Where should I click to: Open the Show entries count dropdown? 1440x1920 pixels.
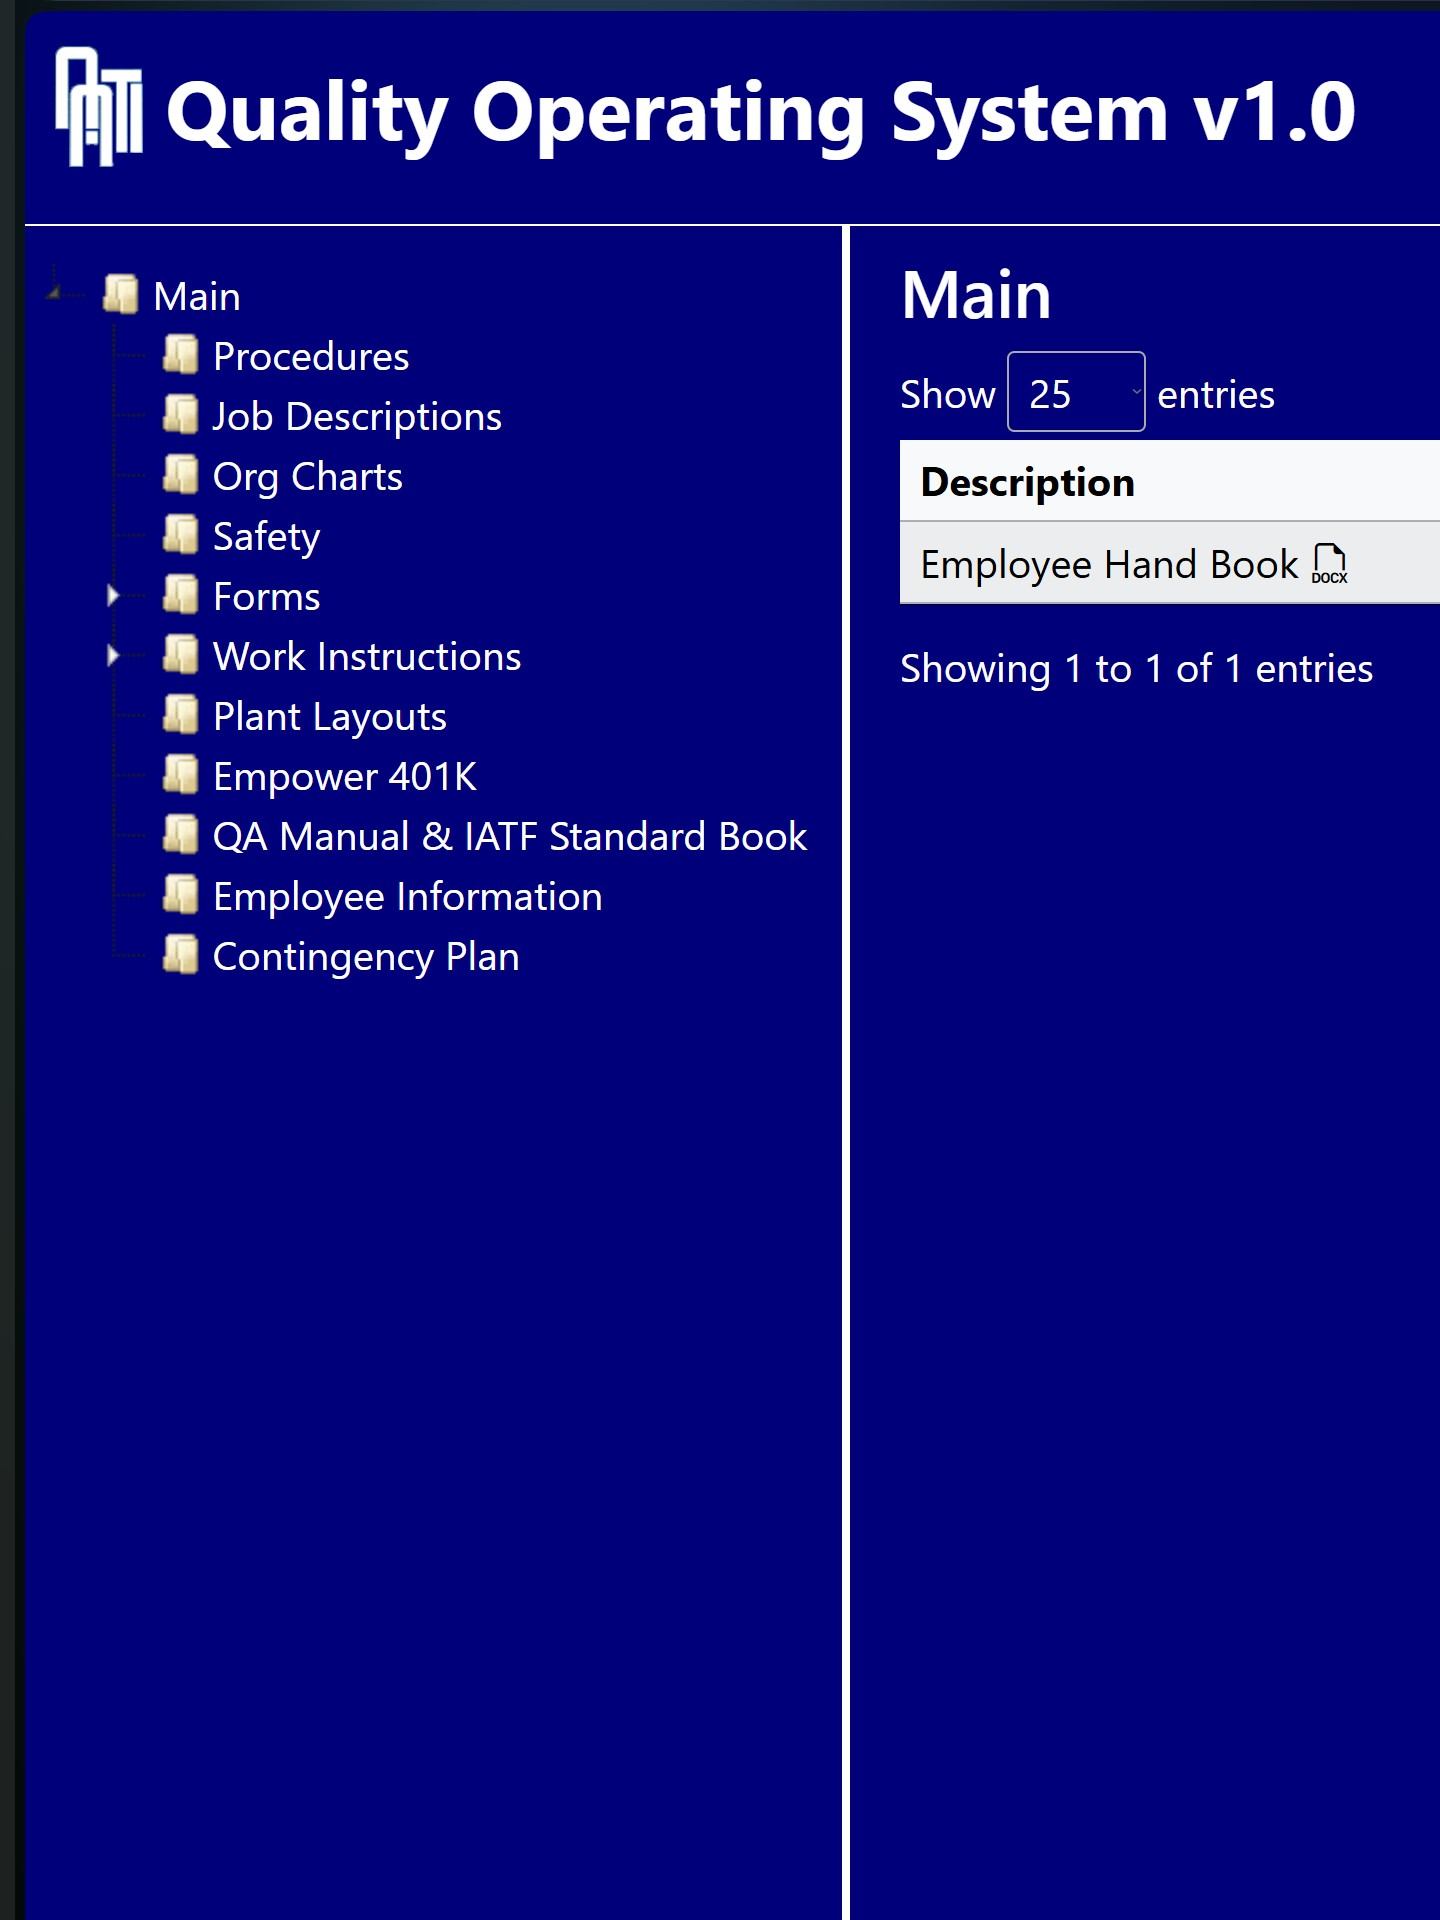[1075, 392]
